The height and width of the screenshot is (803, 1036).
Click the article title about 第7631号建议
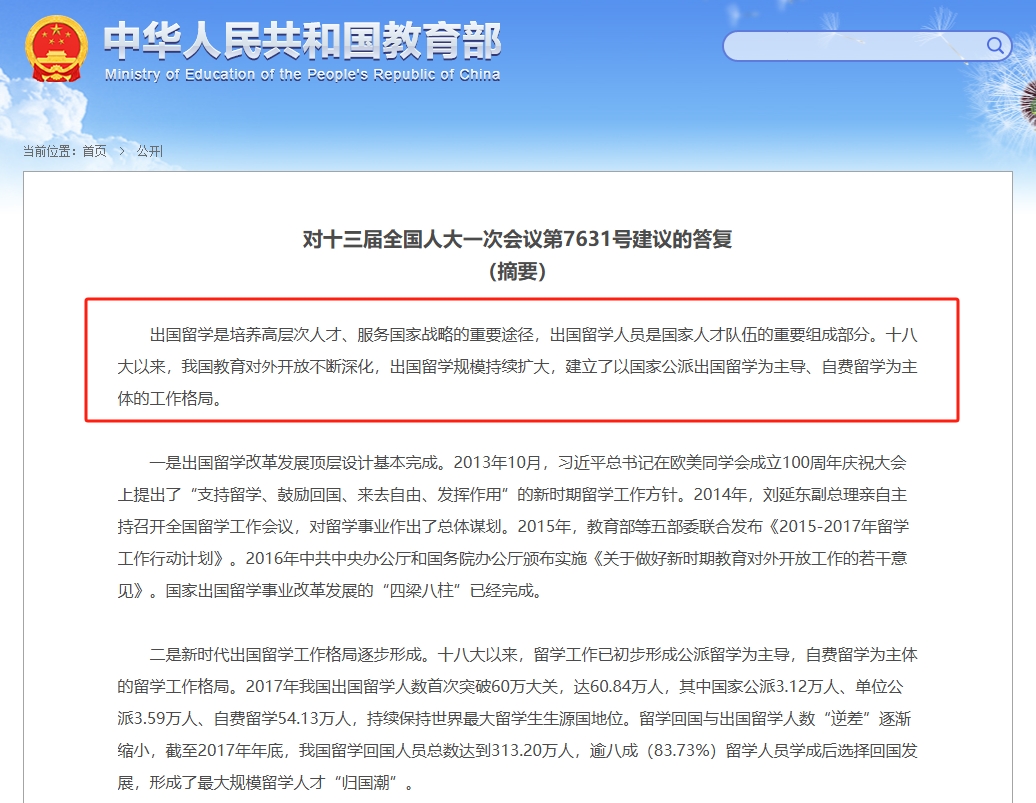click(517, 240)
